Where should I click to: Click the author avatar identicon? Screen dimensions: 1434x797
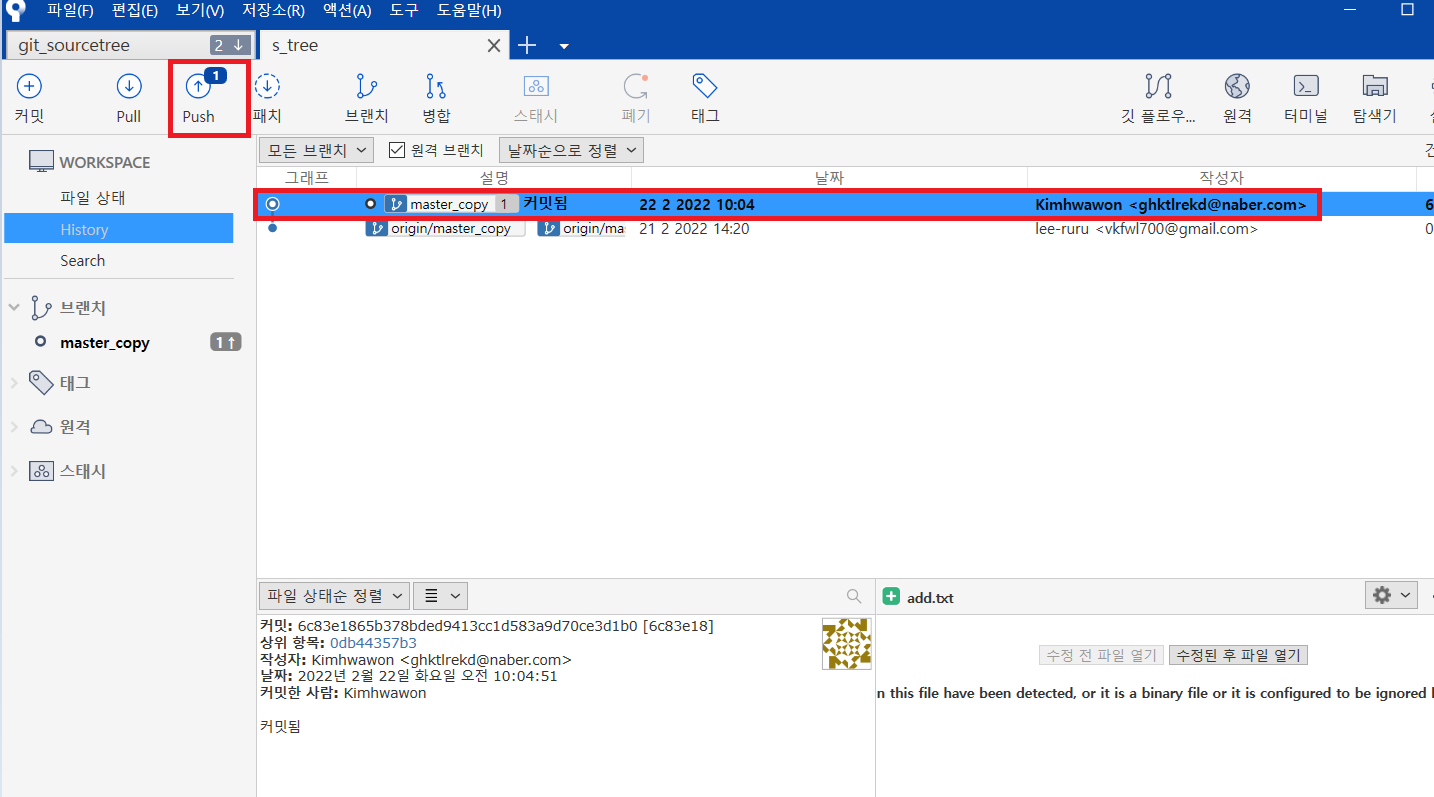(x=846, y=643)
